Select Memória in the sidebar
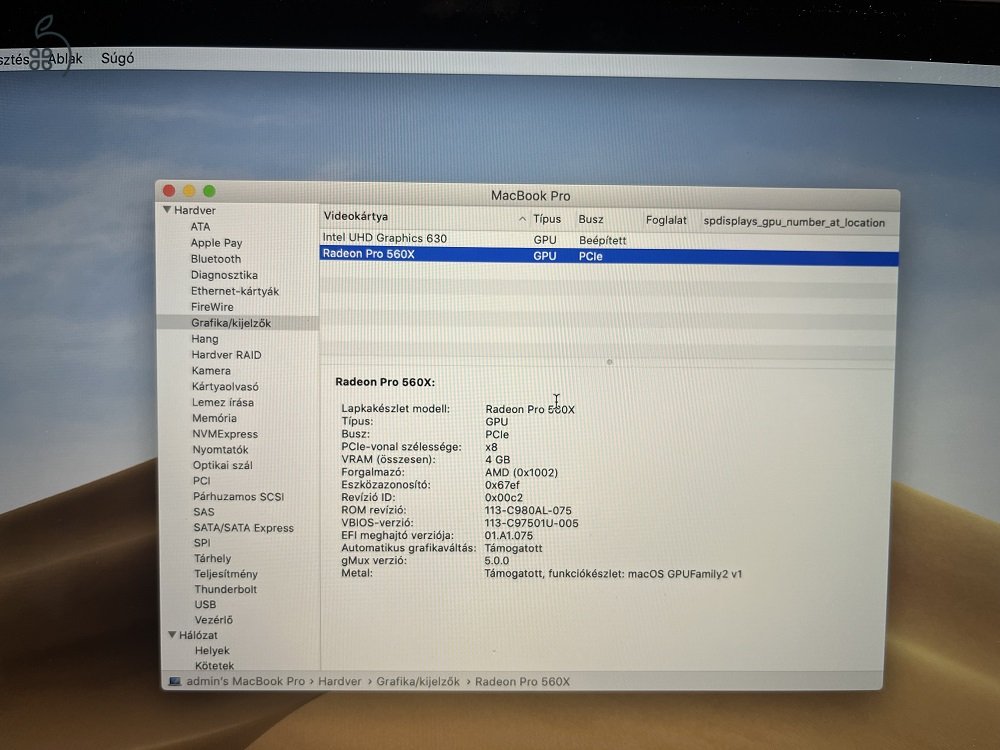 (214, 418)
